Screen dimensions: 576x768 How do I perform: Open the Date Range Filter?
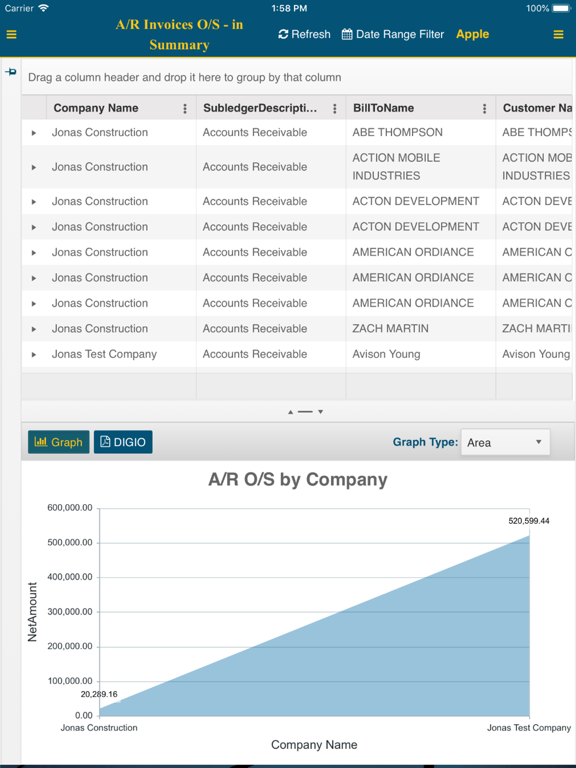tap(393, 34)
